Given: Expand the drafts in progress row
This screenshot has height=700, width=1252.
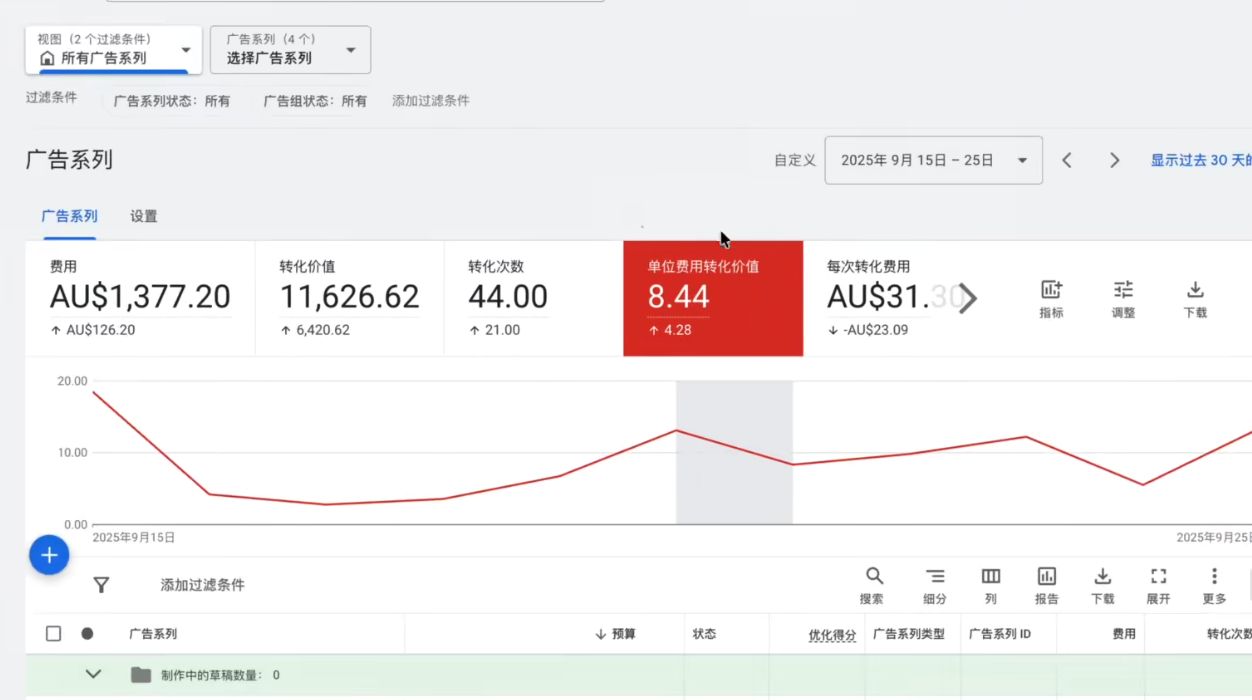Looking at the screenshot, I should pos(93,674).
